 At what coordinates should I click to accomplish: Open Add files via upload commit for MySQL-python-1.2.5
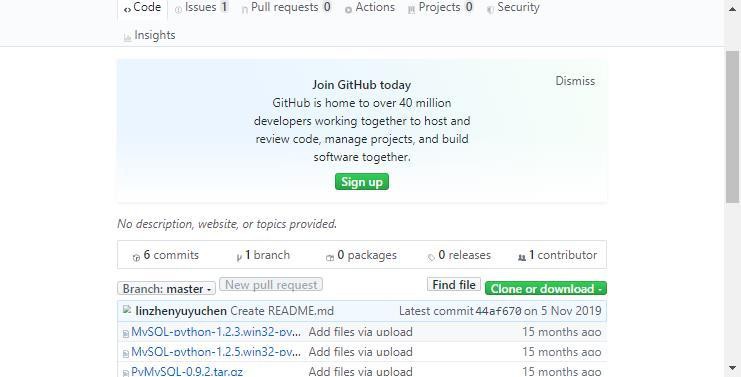[361, 352]
